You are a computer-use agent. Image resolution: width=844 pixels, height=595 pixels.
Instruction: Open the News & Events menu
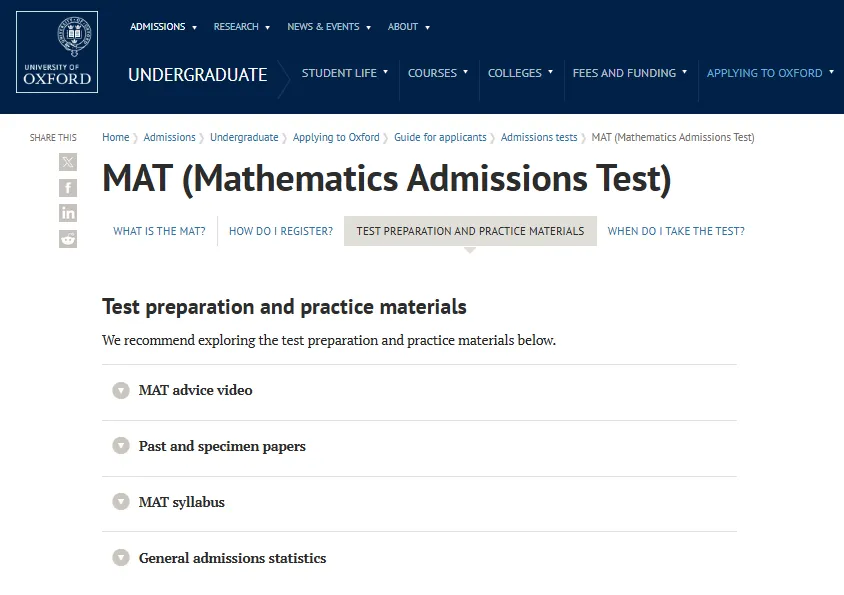(329, 26)
